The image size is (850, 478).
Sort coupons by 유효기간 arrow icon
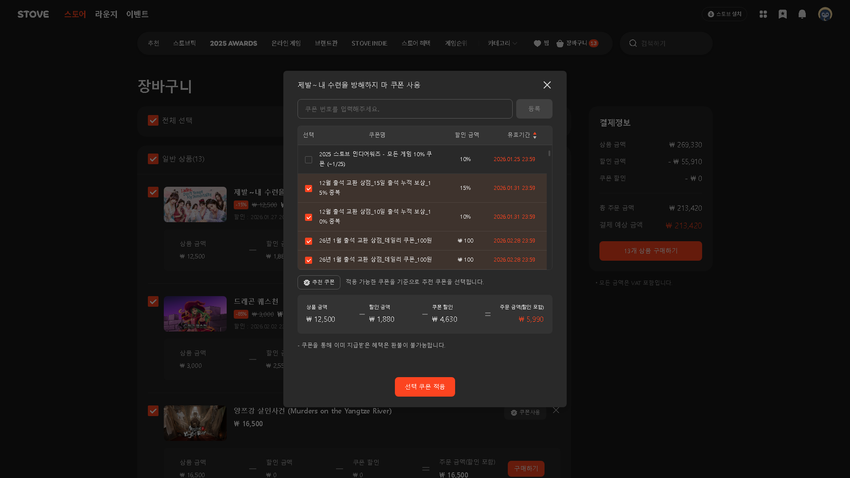pyautogui.click(x=535, y=135)
